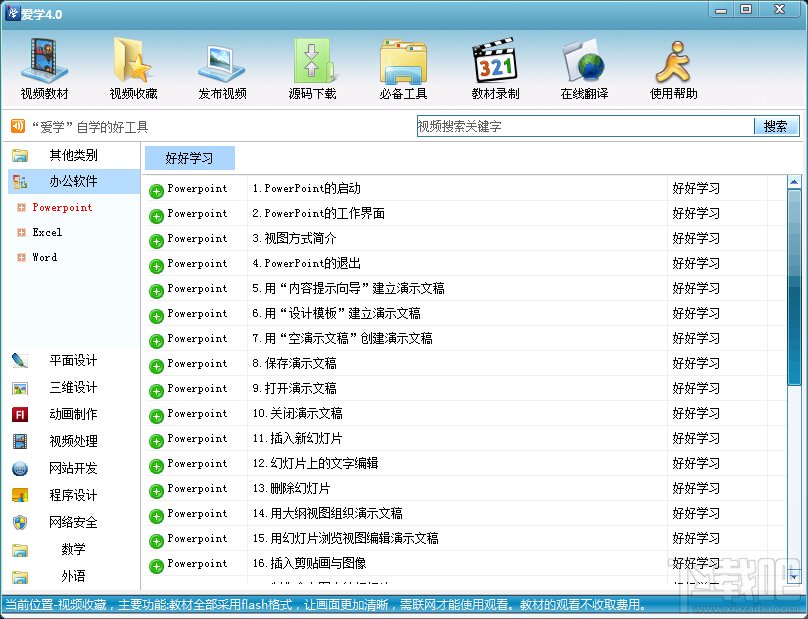Open lesson 11.插入新幻灯片

(297, 438)
